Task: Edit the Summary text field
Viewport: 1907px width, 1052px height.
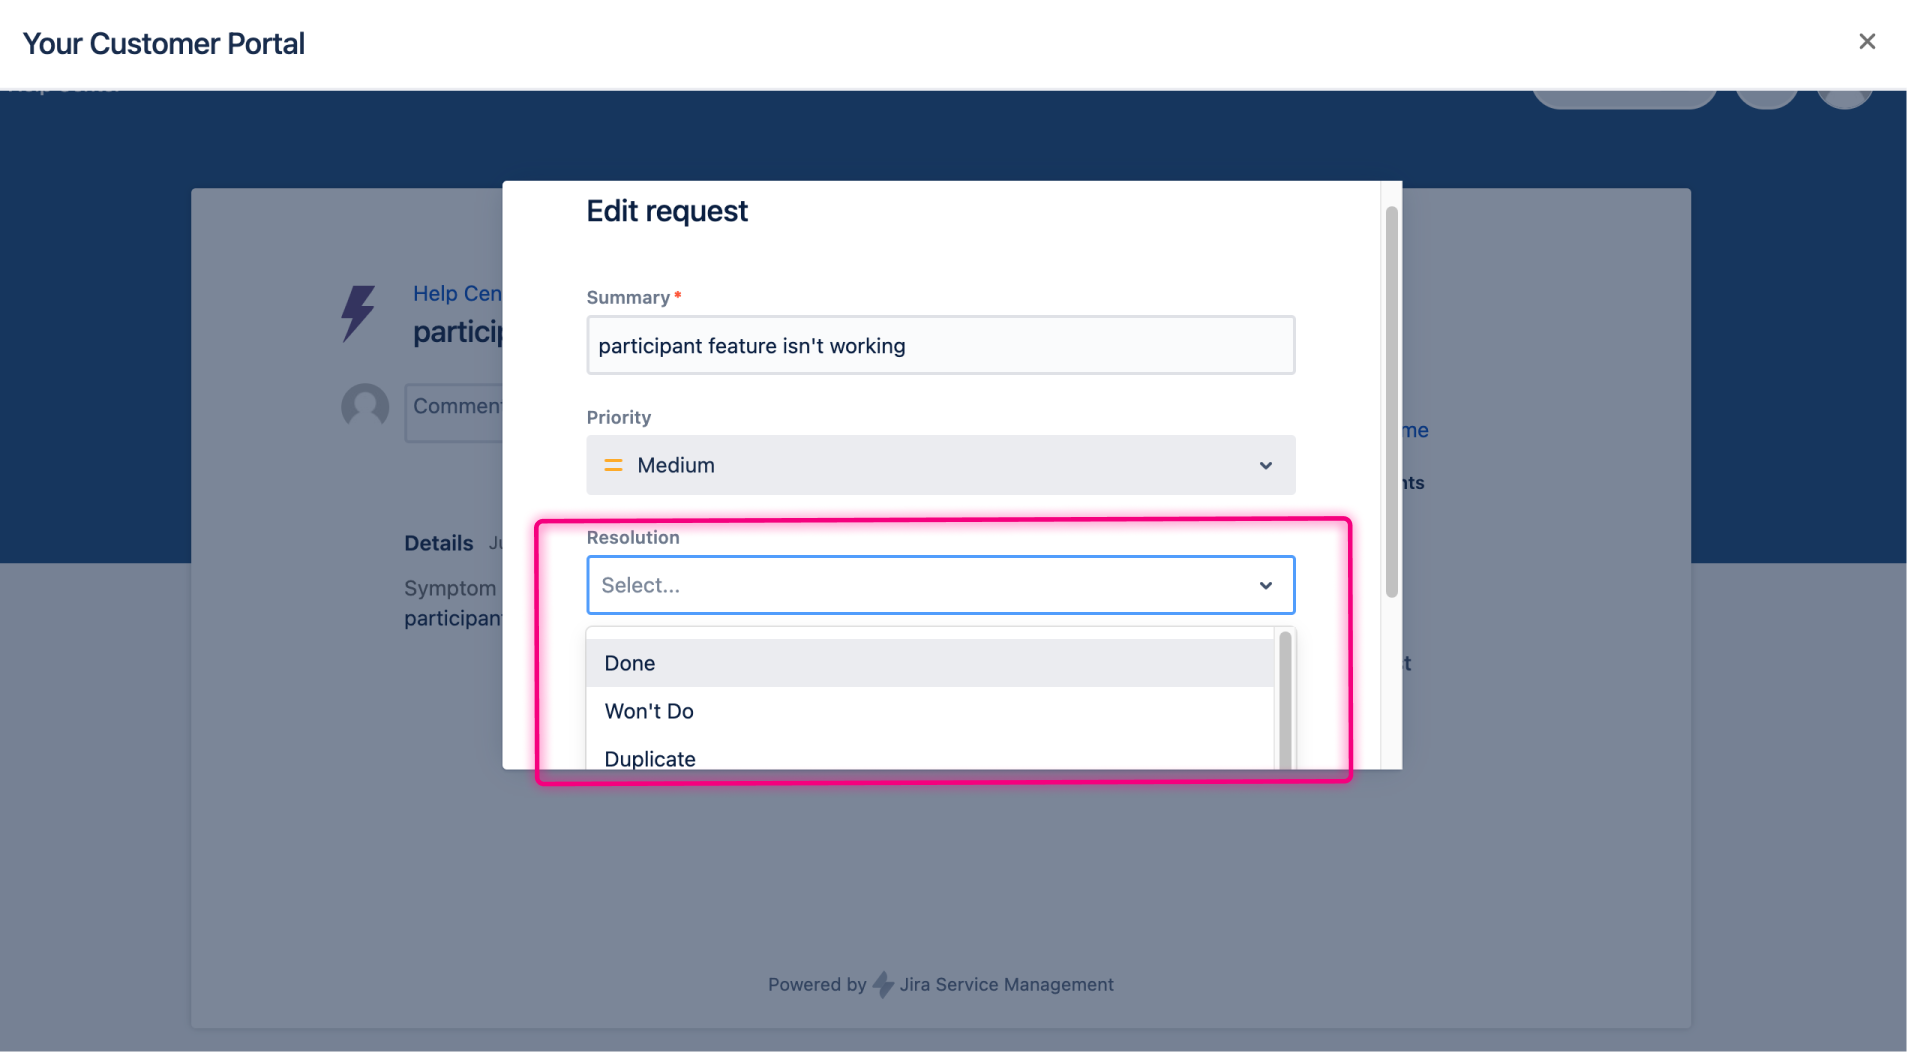Action: click(x=940, y=345)
